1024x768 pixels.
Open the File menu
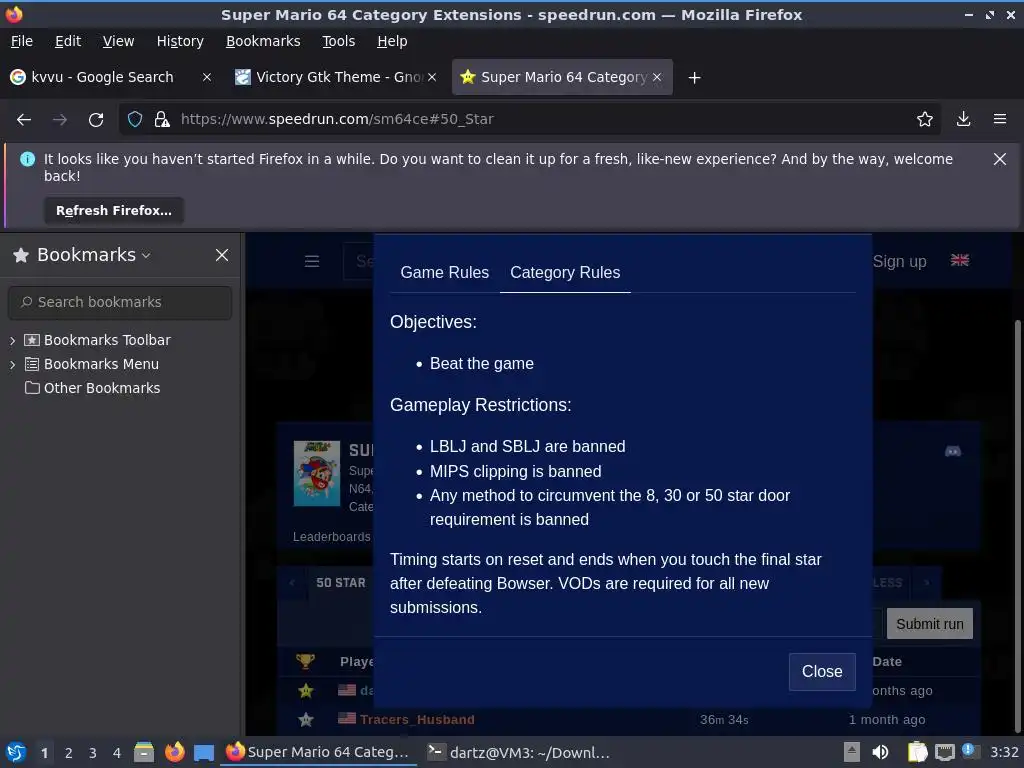22,41
